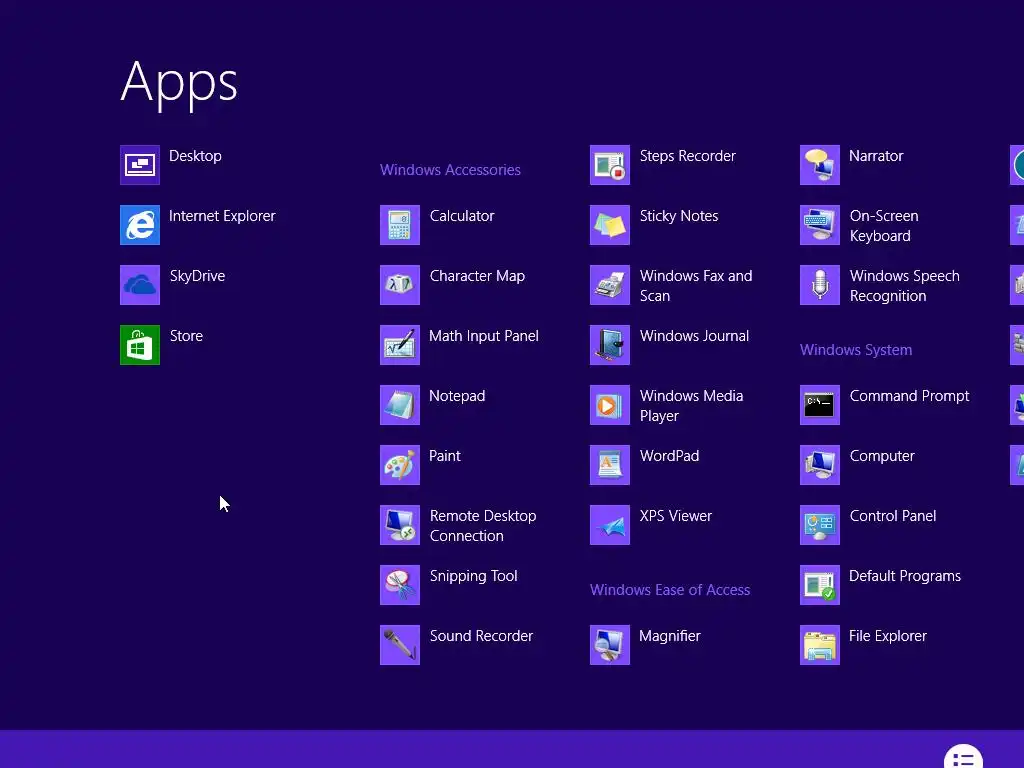Click the "Control Panel" label text

click(x=893, y=516)
